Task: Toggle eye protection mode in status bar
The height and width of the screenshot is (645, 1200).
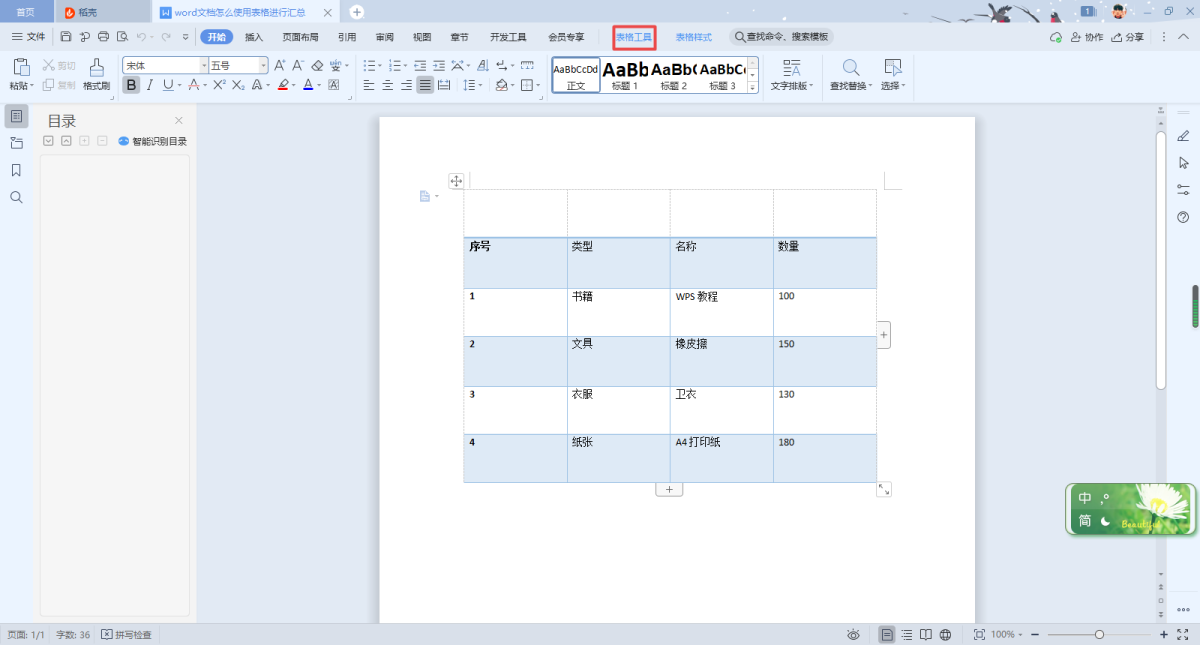Action: pyautogui.click(x=853, y=635)
